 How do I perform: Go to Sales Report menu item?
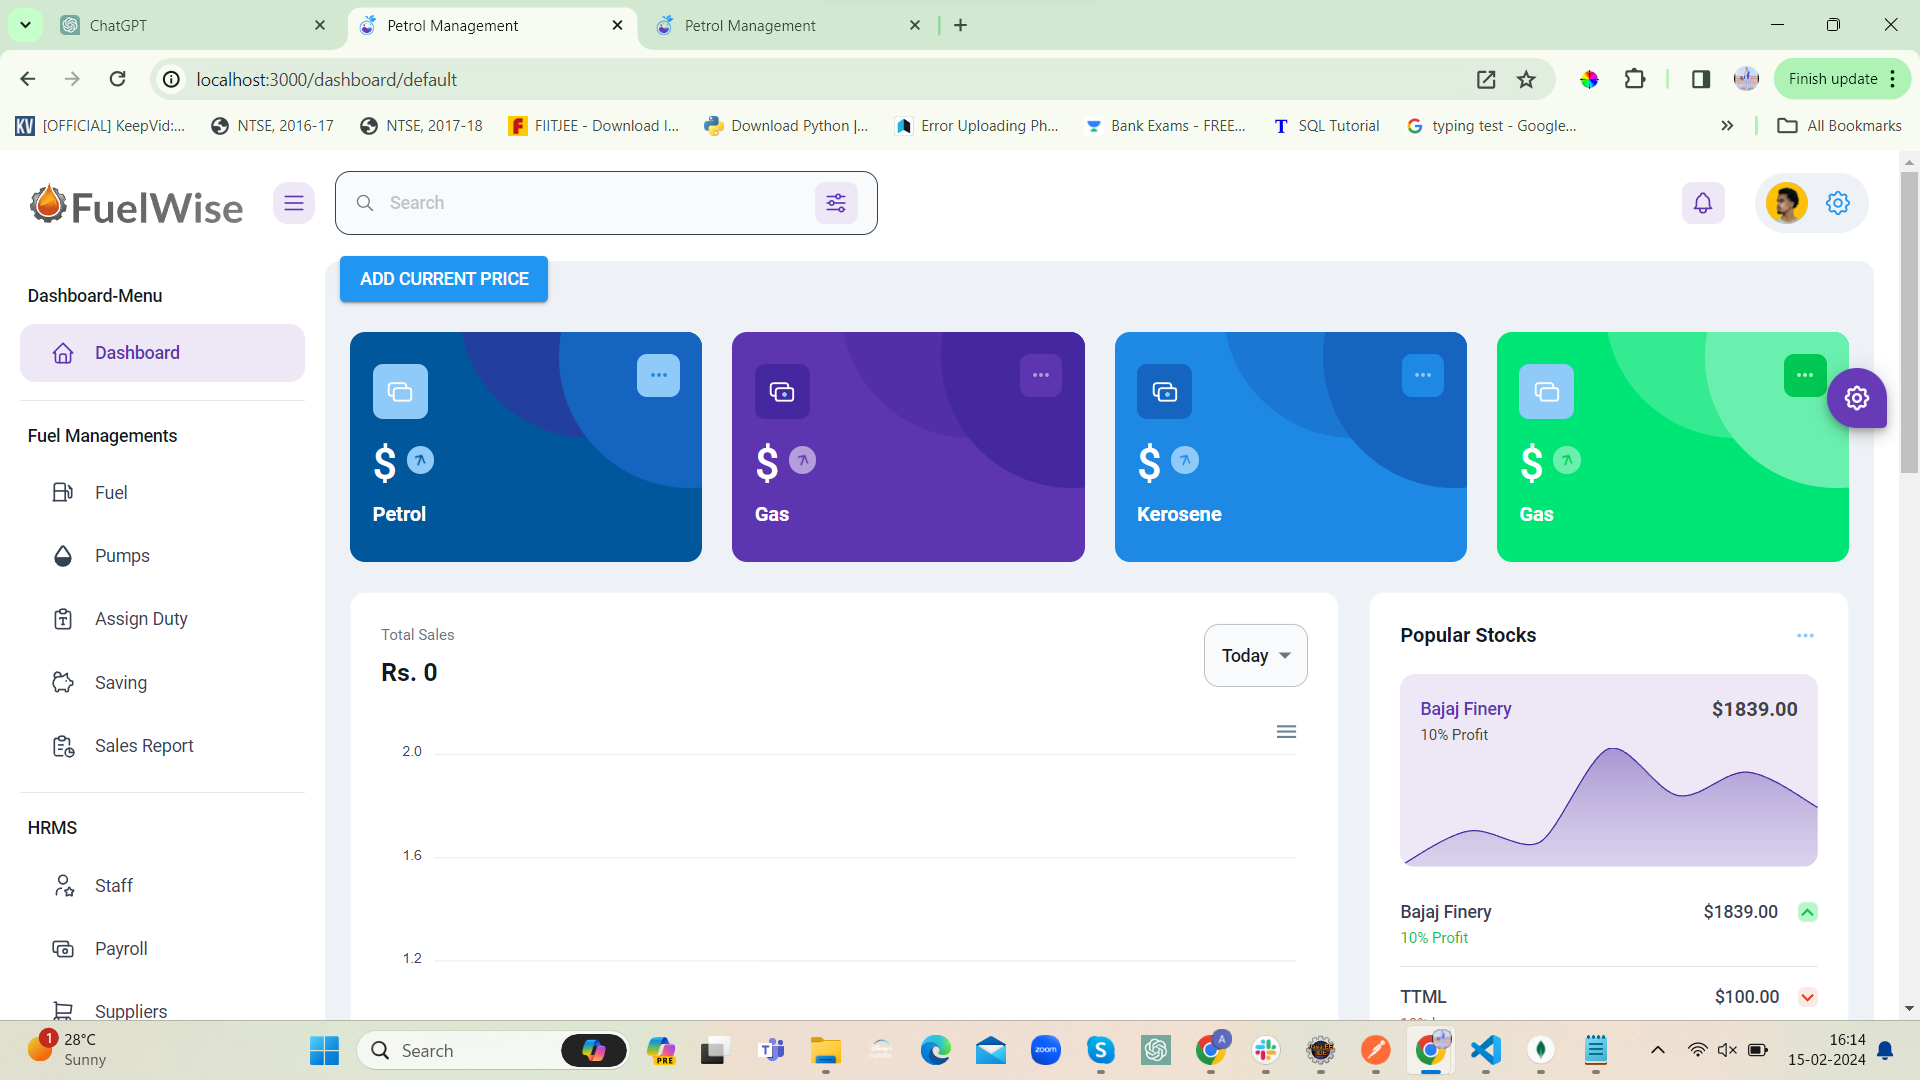[x=144, y=746]
